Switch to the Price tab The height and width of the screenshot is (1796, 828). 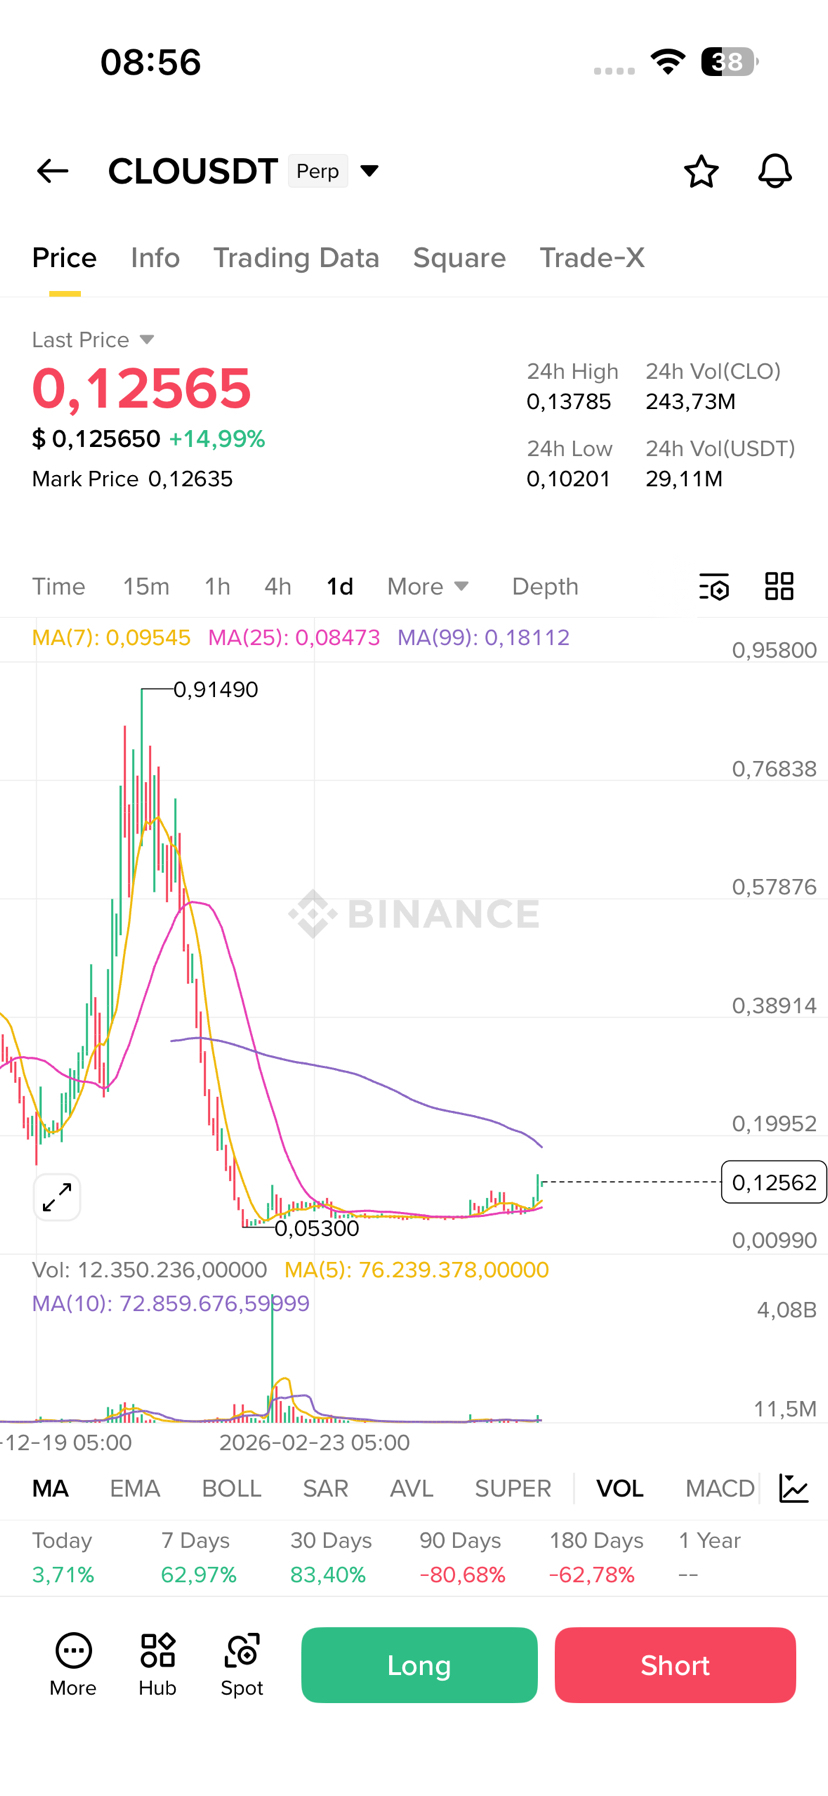(64, 258)
